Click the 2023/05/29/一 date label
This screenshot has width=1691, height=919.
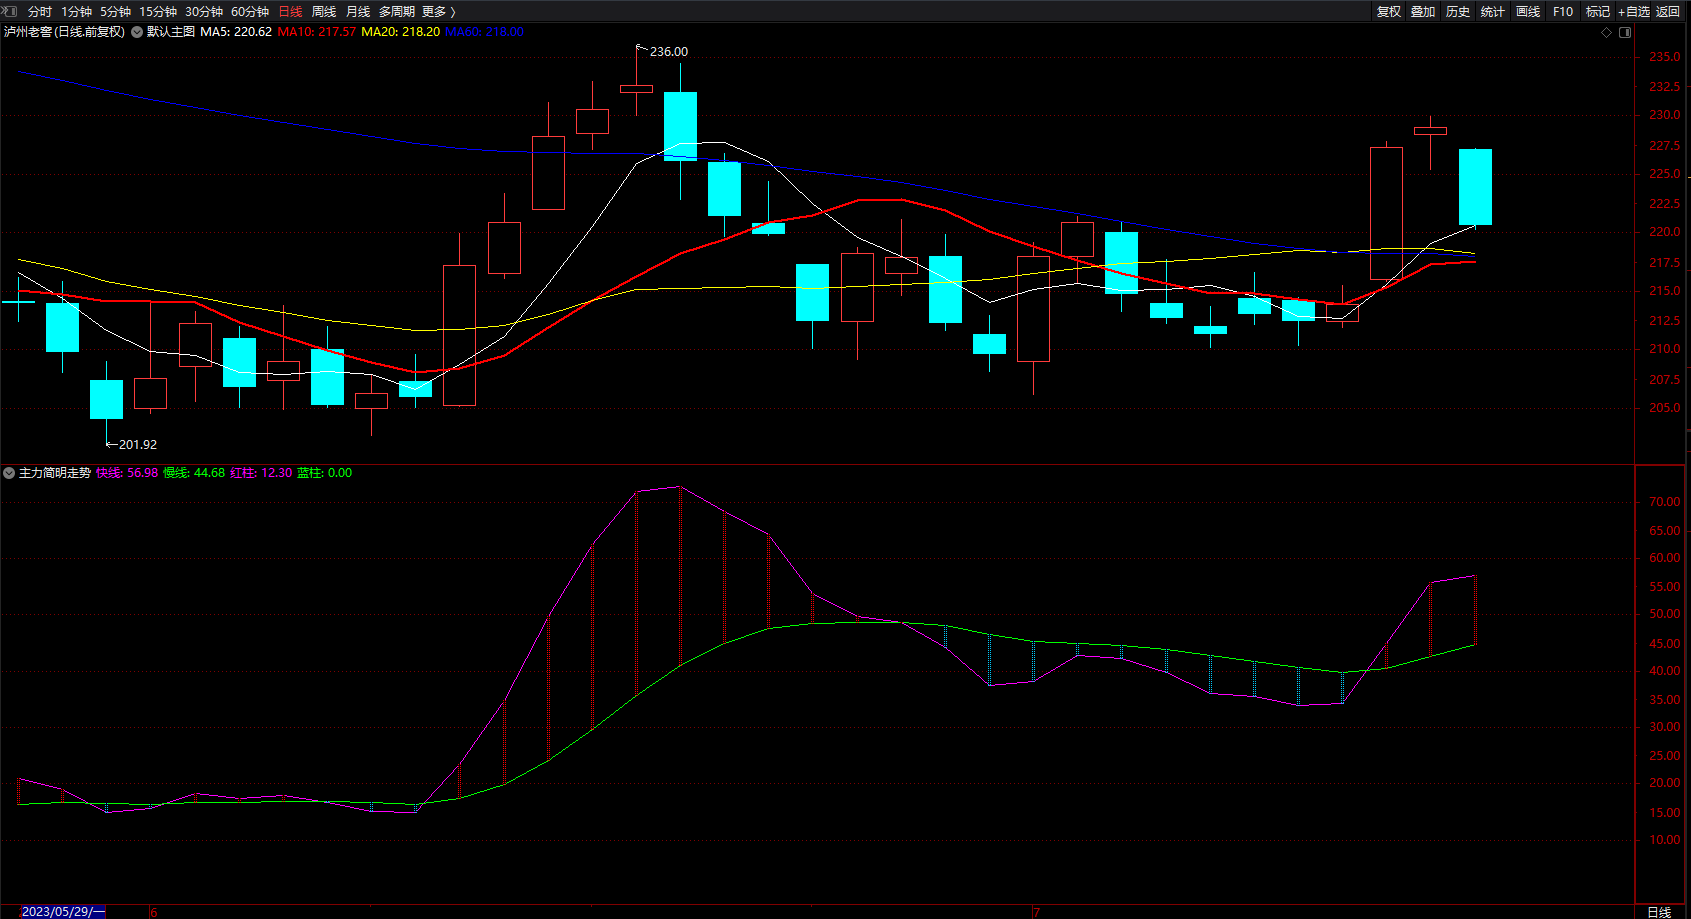coord(63,912)
